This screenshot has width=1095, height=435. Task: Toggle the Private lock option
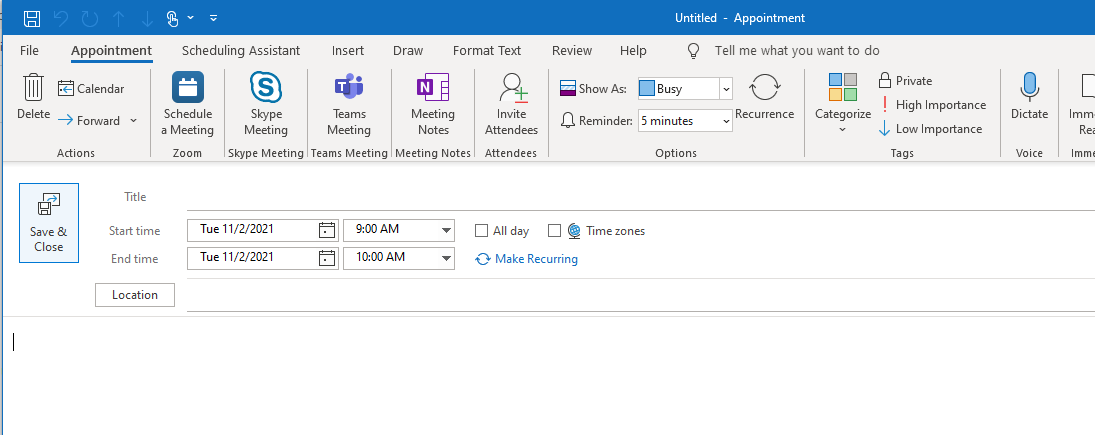tap(905, 80)
